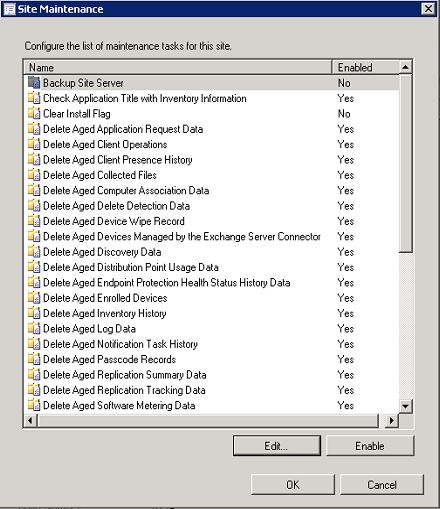Click the horizontal scrollbar left arrow

[x=30, y=420]
